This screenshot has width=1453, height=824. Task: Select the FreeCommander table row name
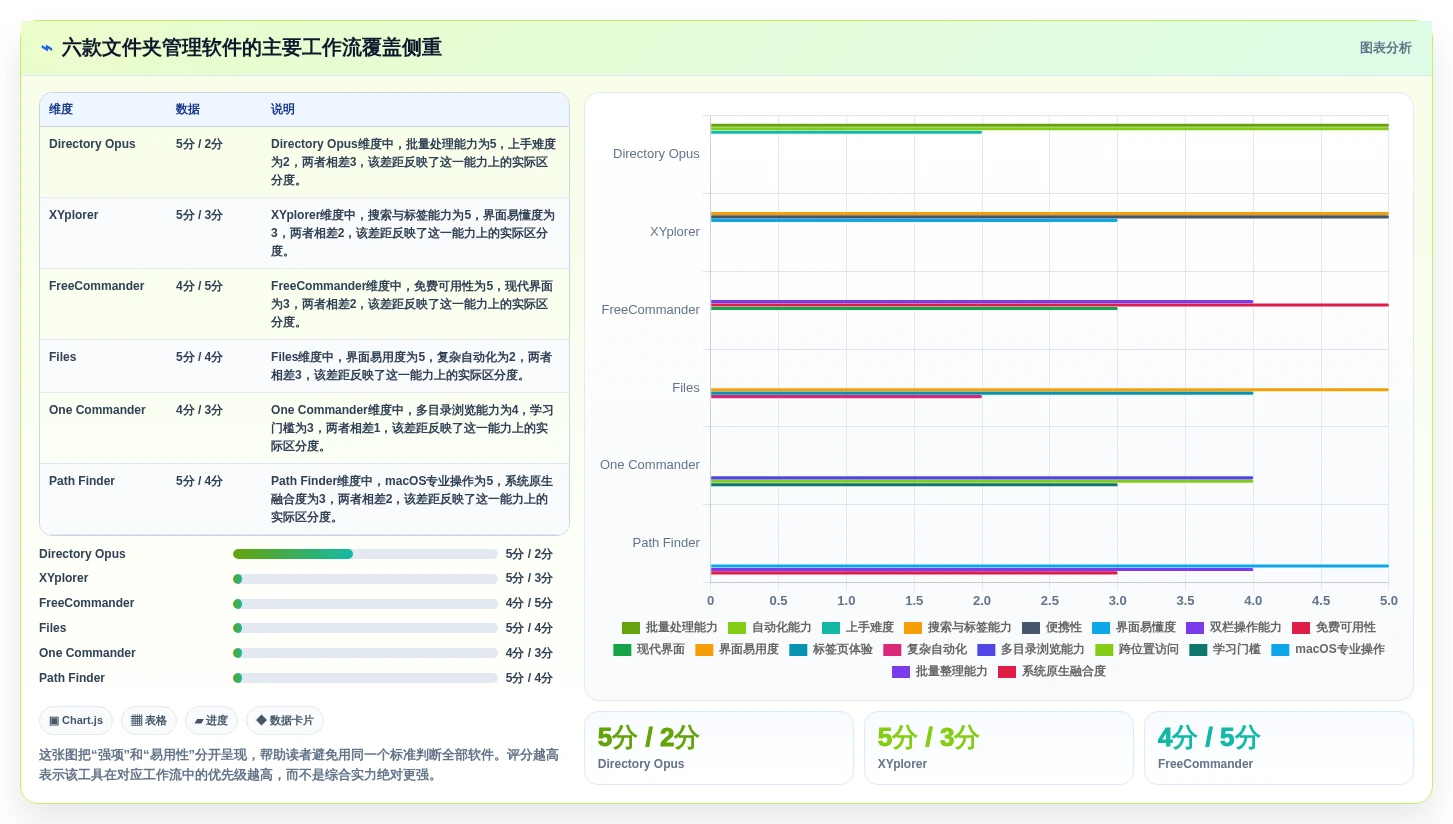(96, 286)
